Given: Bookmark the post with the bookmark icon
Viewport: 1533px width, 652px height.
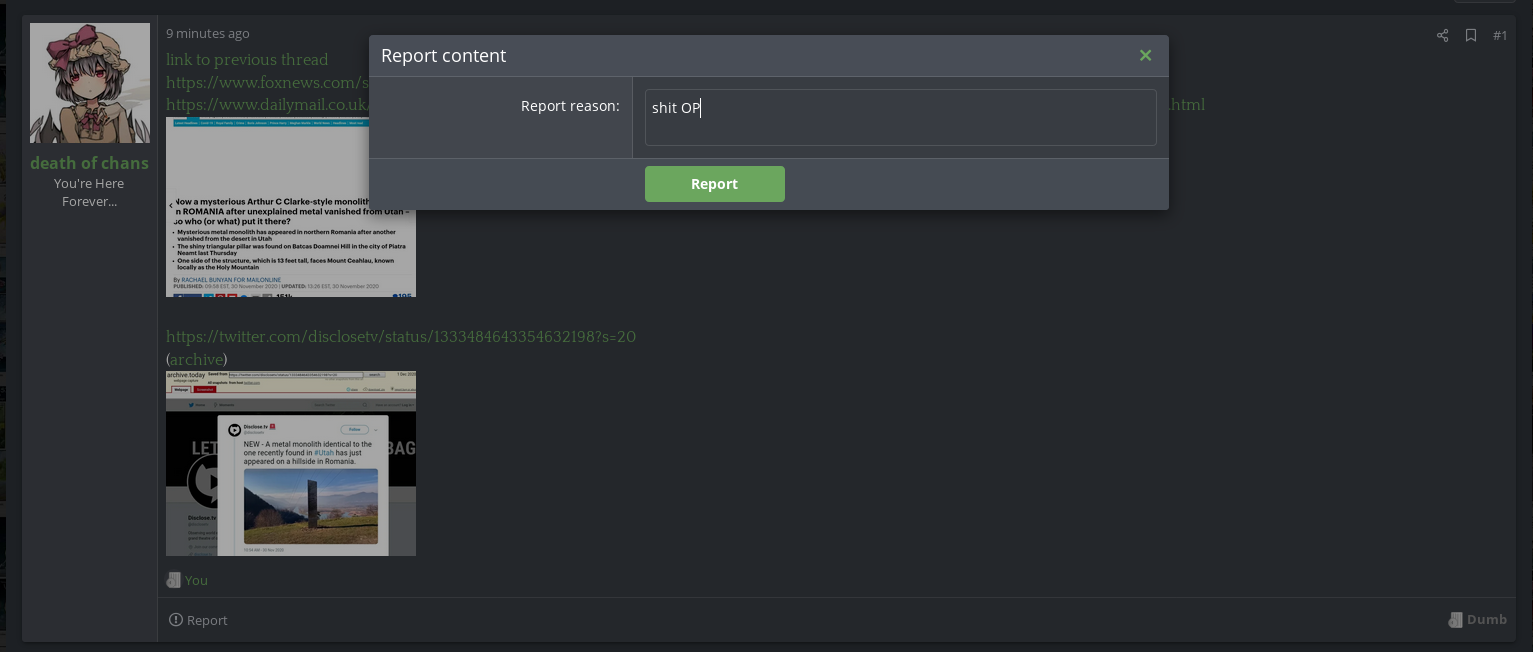Looking at the screenshot, I should (x=1471, y=35).
